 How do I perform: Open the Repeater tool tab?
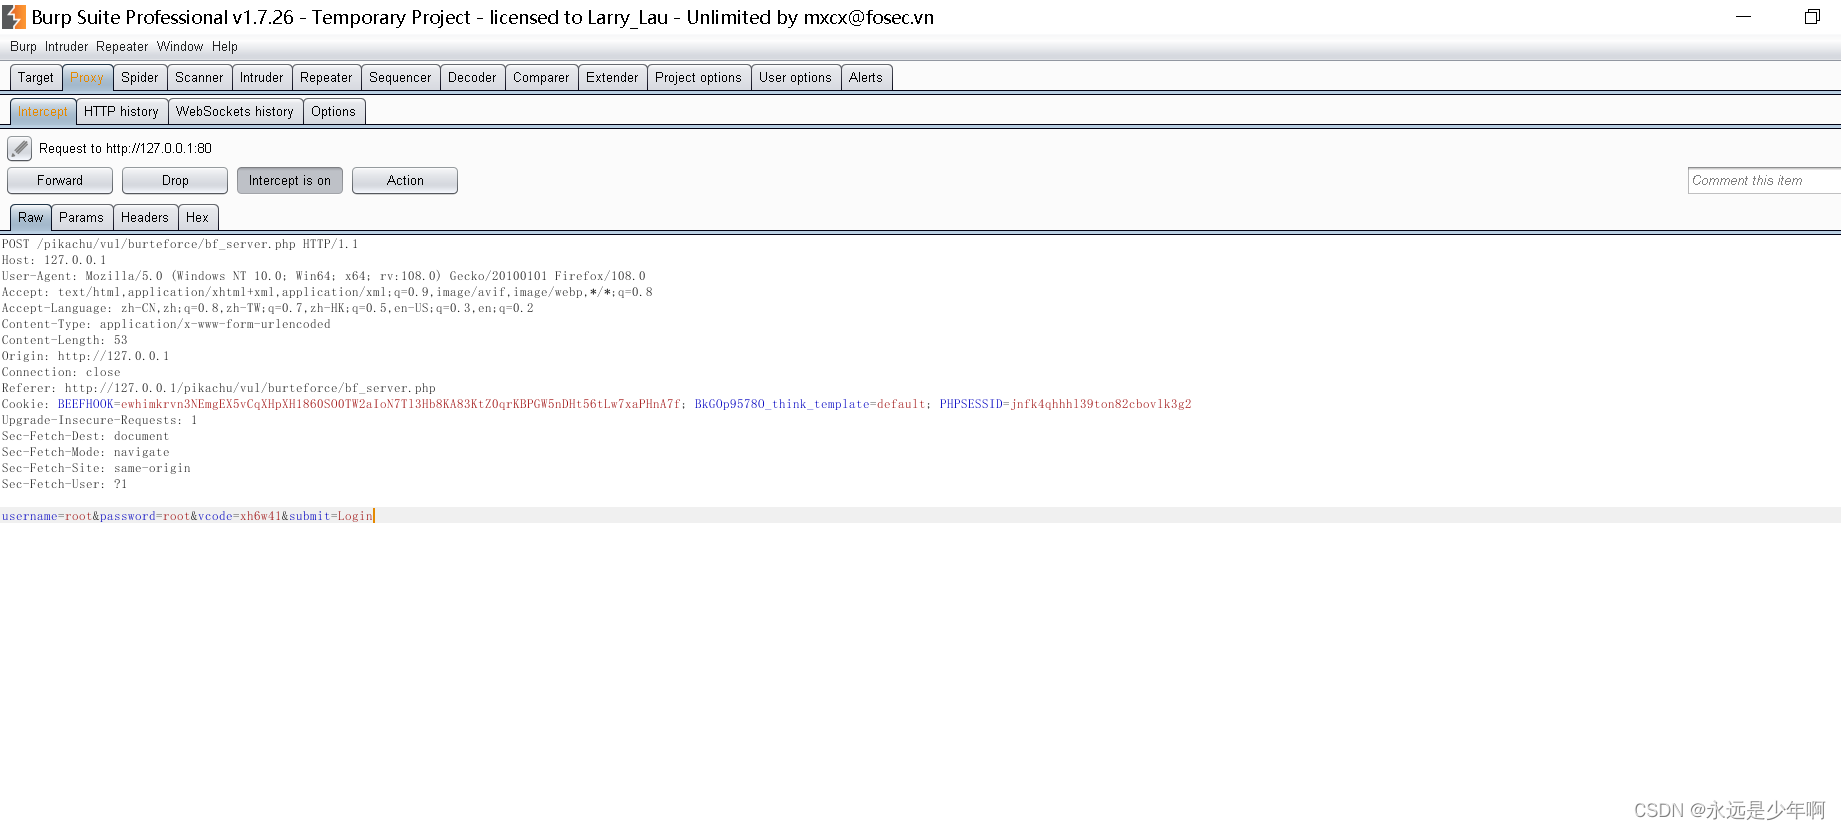326,78
